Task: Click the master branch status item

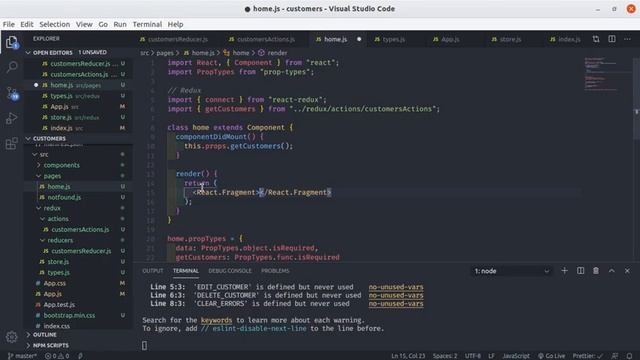Action: pyautogui.click(x=22, y=356)
